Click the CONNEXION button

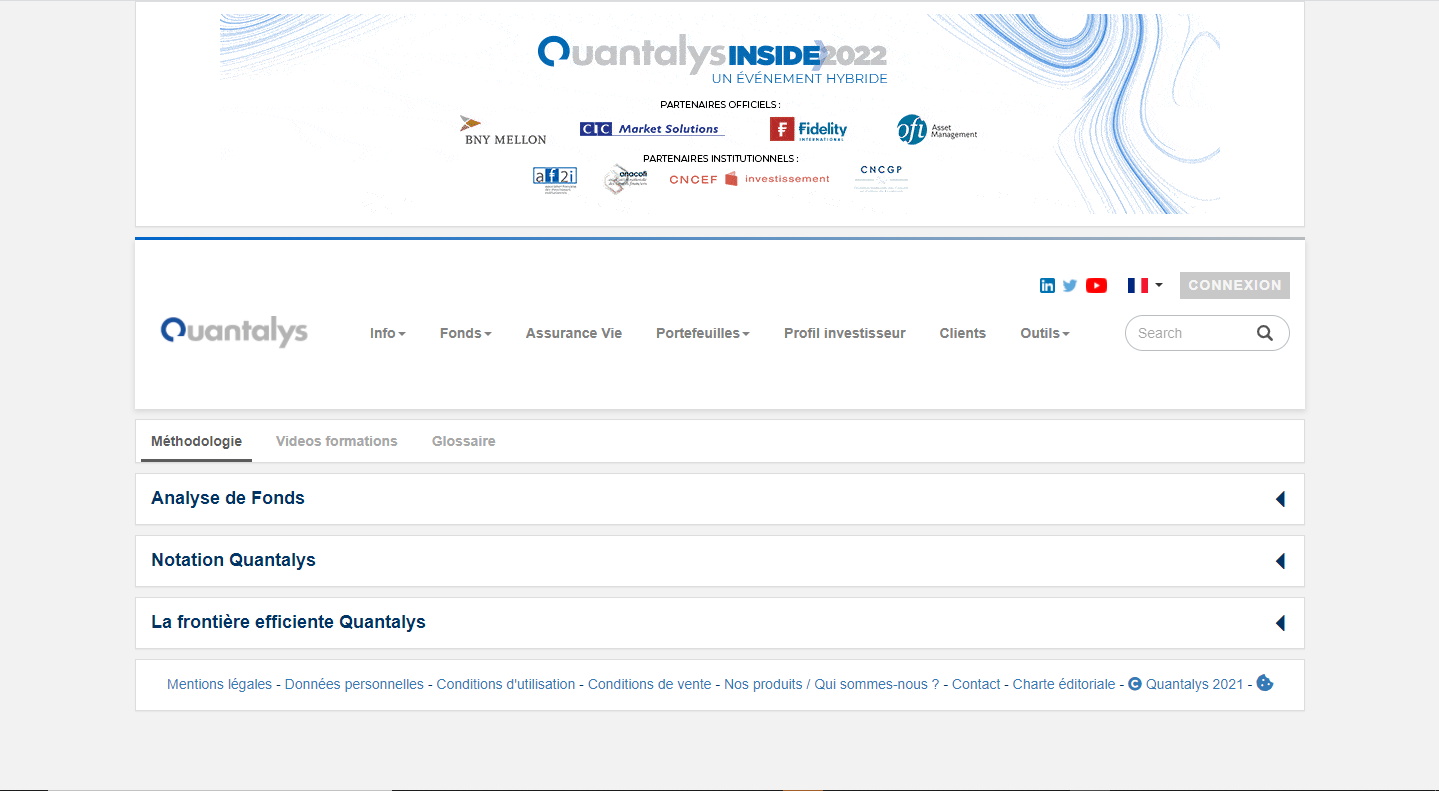pyautogui.click(x=1235, y=285)
